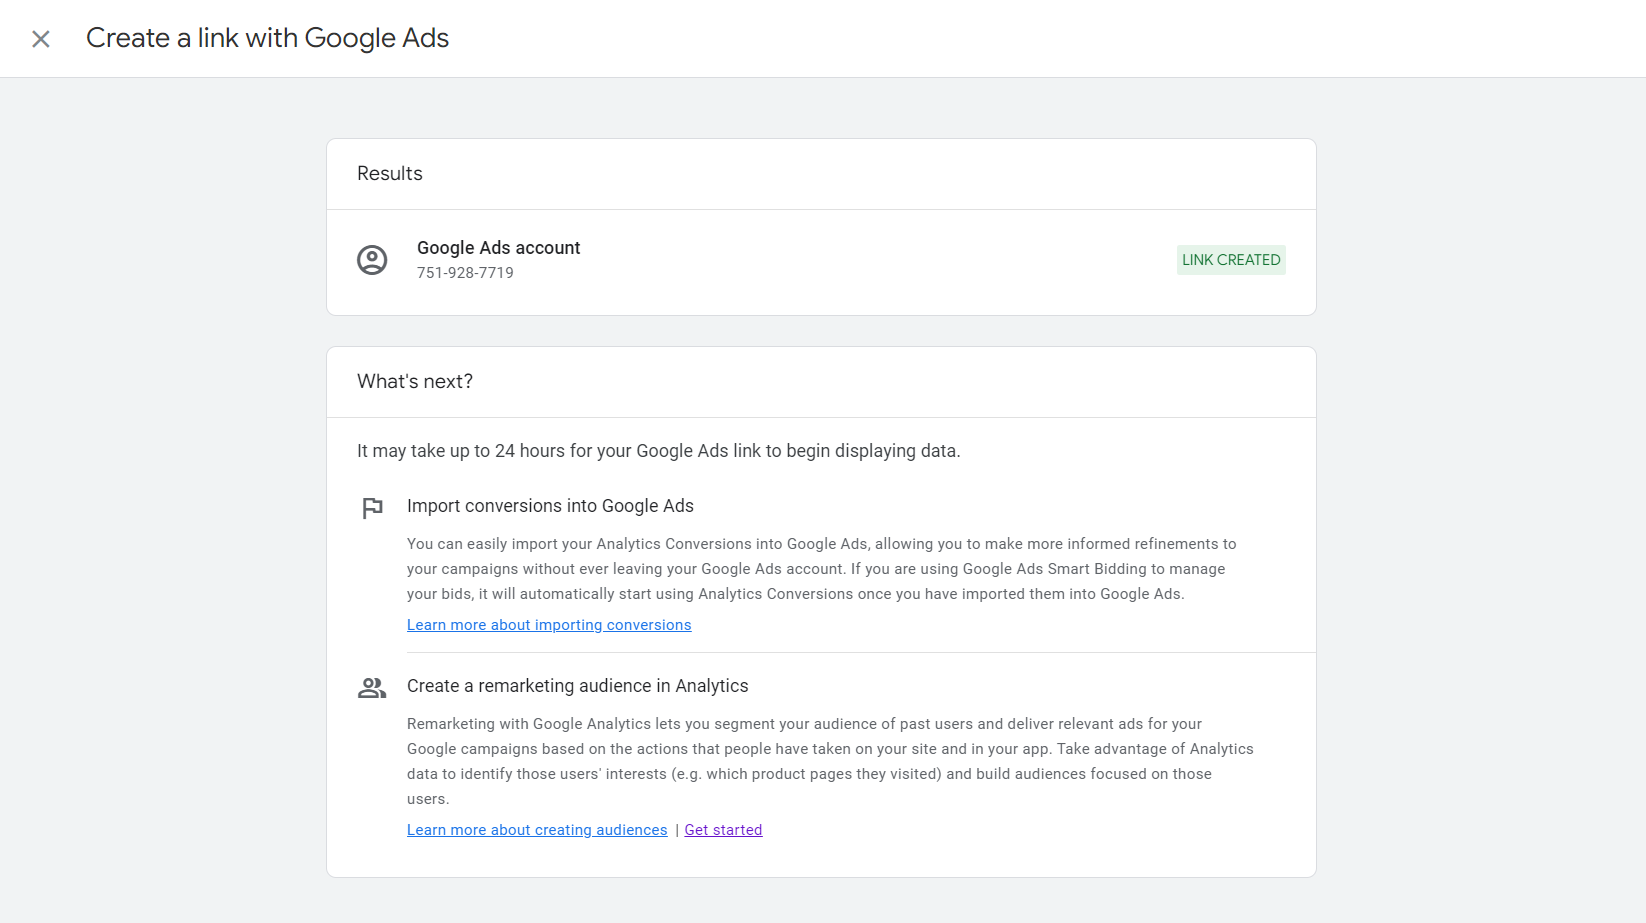Click the Get started link
Viewport: 1646px width, 923px height.
point(723,830)
